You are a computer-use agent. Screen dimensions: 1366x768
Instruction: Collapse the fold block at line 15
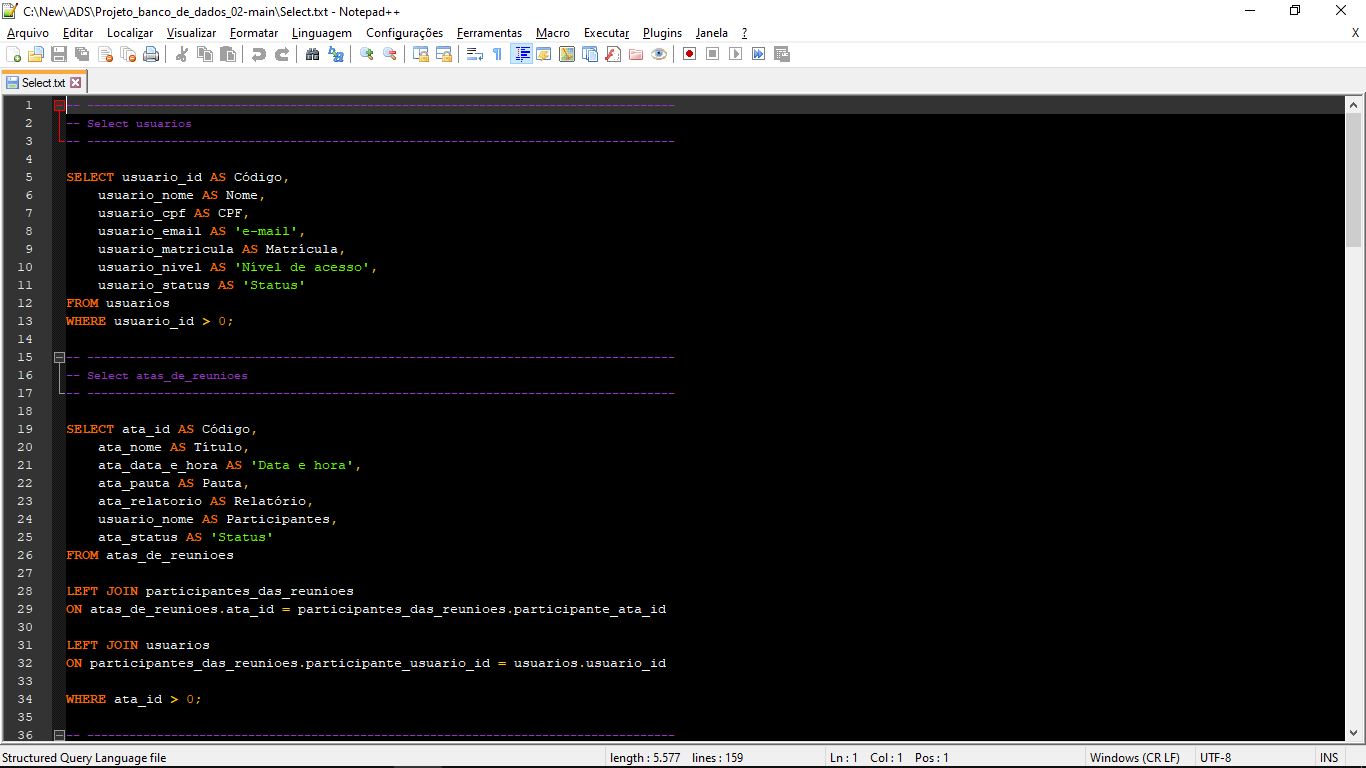tap(59, 357)
